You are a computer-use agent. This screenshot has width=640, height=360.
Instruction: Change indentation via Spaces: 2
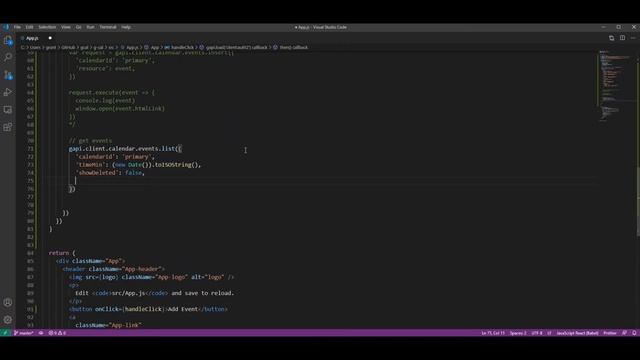click(x=518, y=333)
